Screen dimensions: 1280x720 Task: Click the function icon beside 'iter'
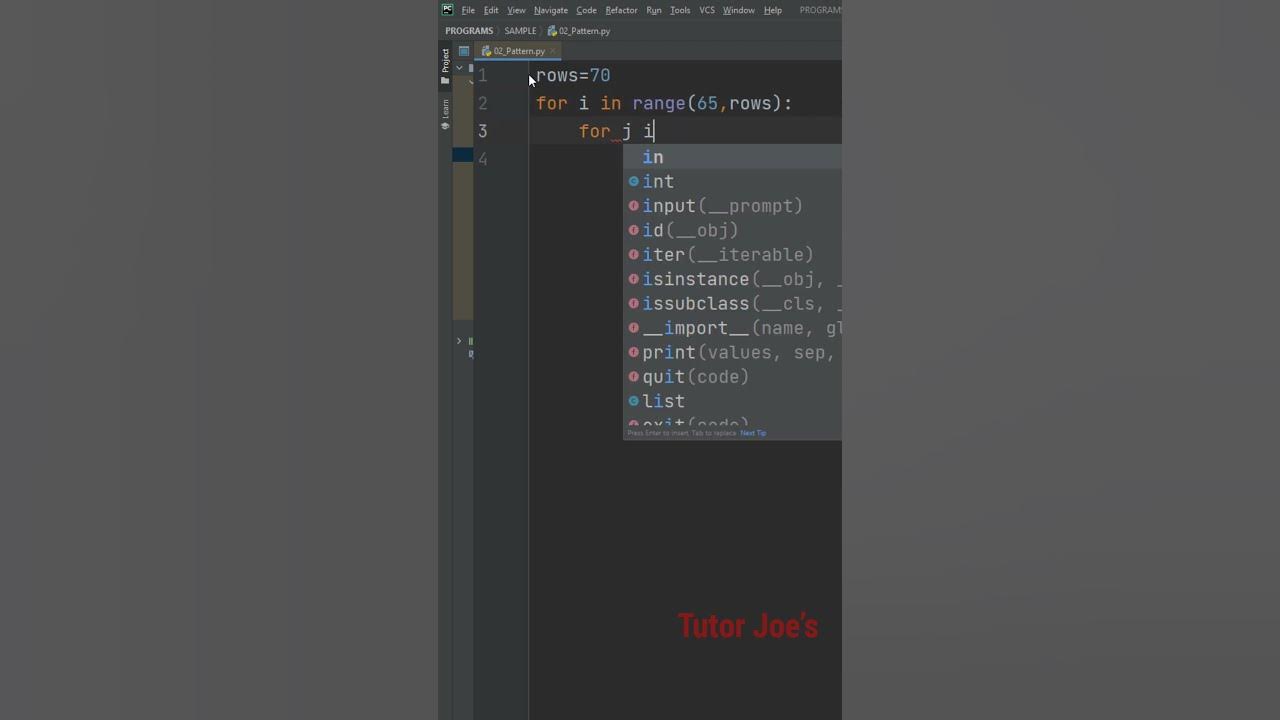(x=633, y=255)
